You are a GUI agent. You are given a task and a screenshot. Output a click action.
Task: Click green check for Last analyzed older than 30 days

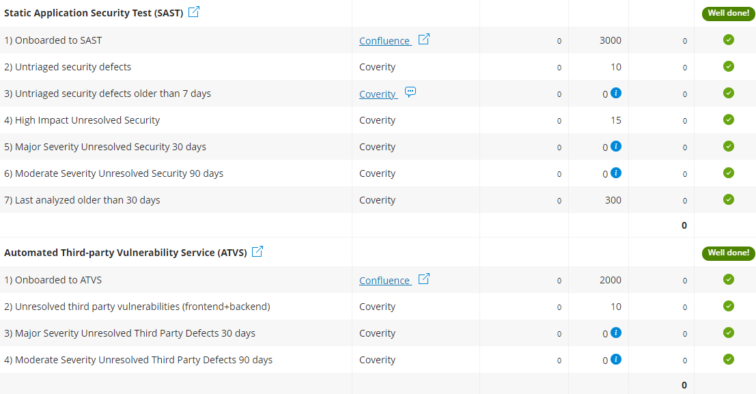[729, 199]
